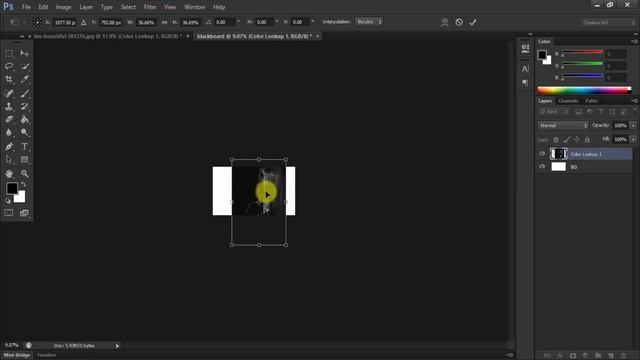Select the Paint Bucket tool
The height and width of the screenshot is (360, 640).
pyautogui.click(x=24, y=120)
